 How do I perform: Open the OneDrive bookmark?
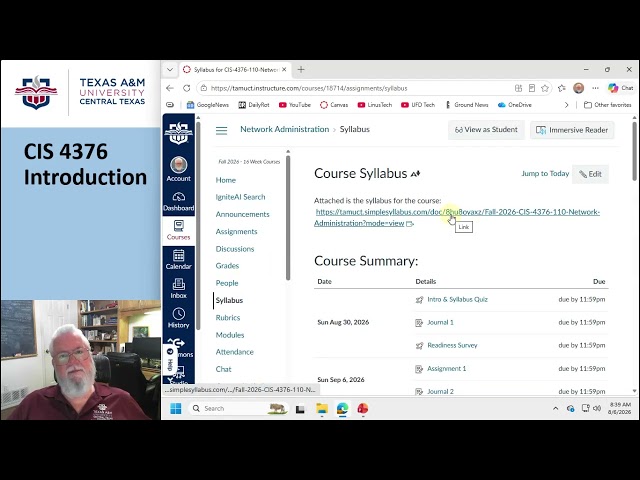(x=515, y=105)
